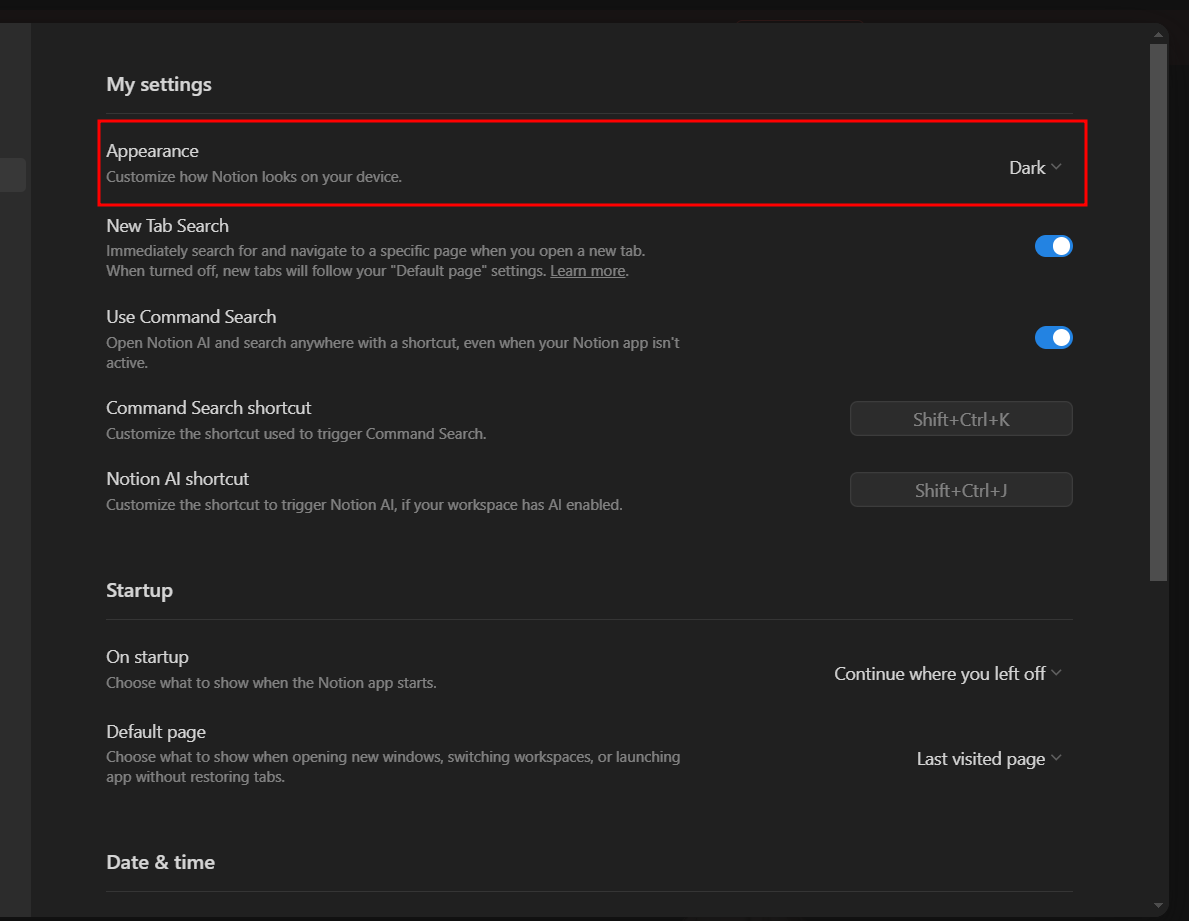This screenshot has width=1189, height=921.
Task: Edit the Shift+Ctrl+K Command Search shortcut field
Action: tap(961, 419)
